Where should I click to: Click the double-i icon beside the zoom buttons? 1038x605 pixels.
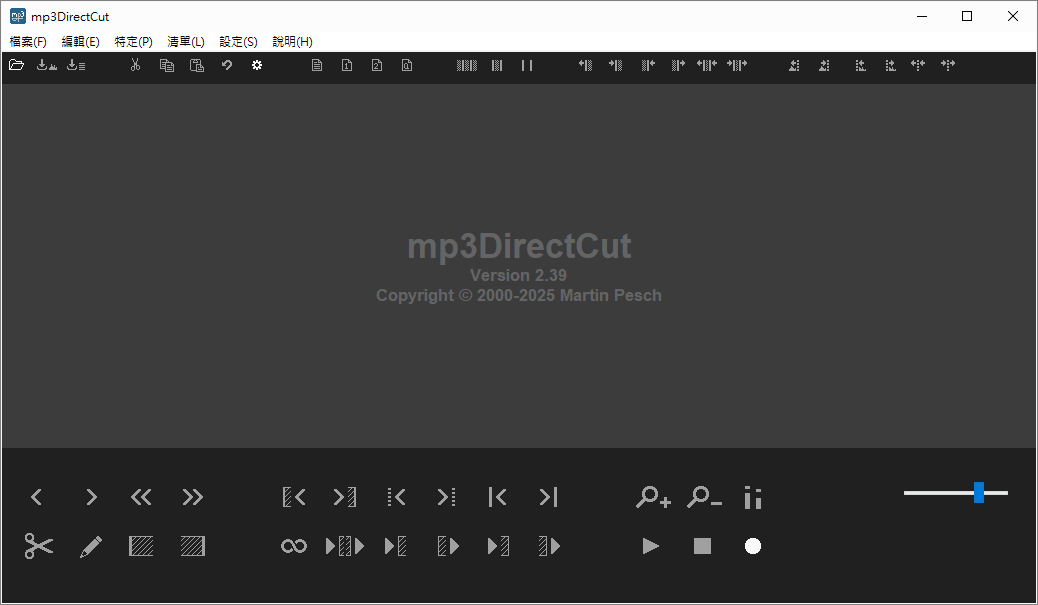click(x=753, y=498)
